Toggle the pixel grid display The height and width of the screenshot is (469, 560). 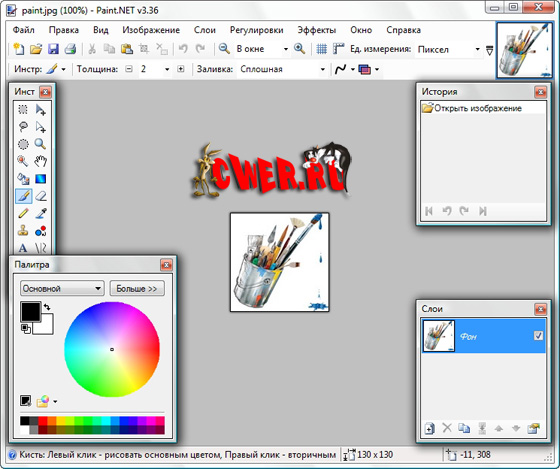pos(321,49)
